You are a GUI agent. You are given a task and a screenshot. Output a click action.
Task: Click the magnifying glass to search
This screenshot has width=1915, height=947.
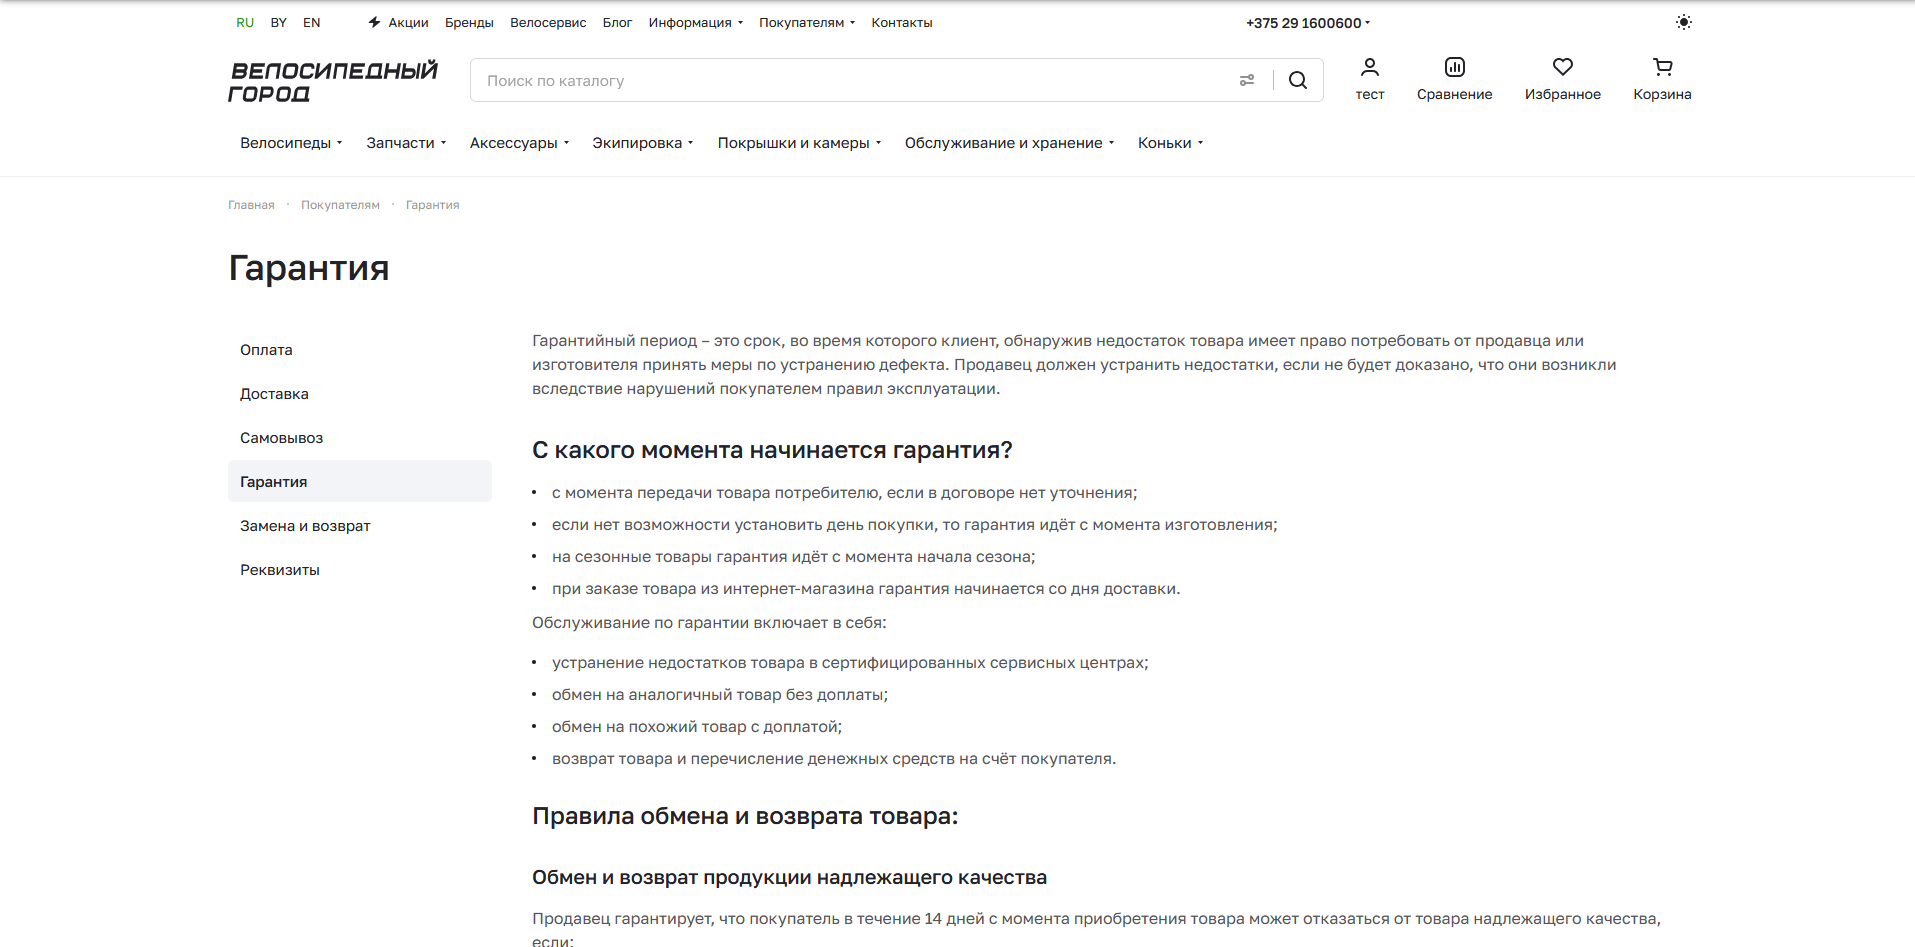(1297, 80)
